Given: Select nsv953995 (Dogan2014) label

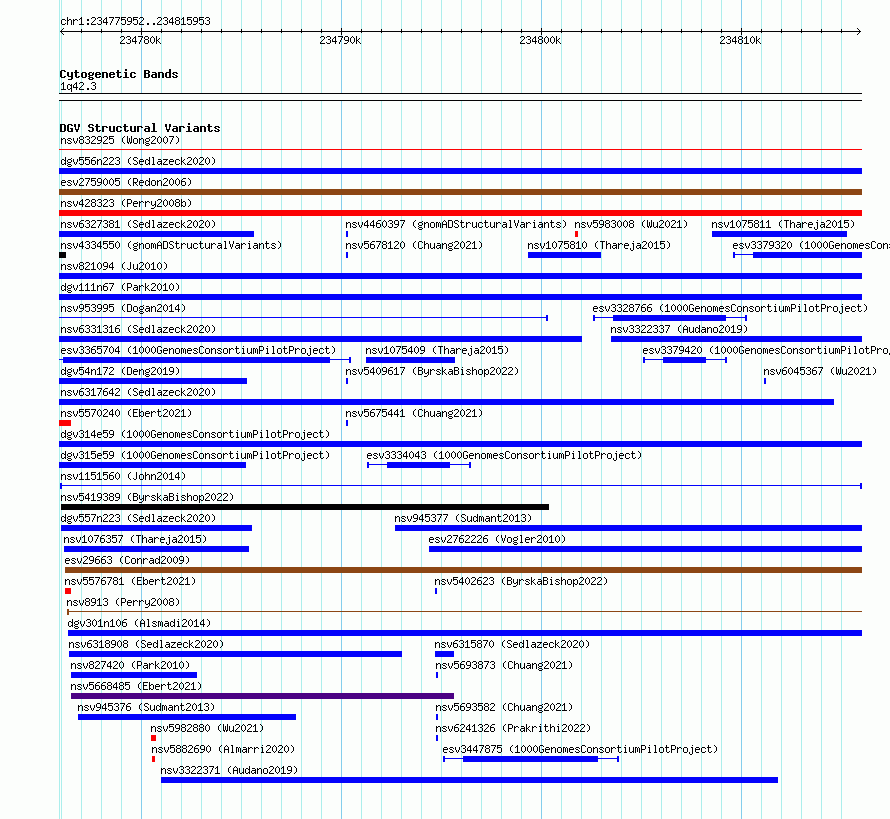Looking at the screenshot, I should click(123, 308).
